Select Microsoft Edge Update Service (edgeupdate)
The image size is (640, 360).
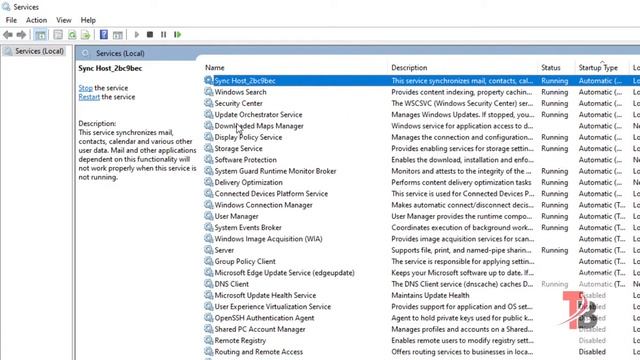pyautogui.click(x=284, y=273)
